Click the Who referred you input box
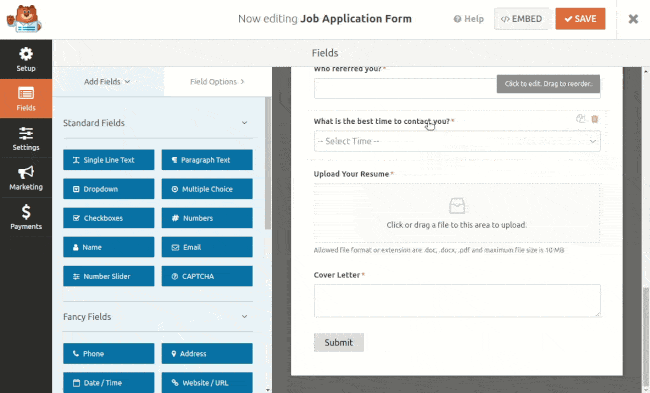Viewport: 650px width, 393px height. point(457,88)
